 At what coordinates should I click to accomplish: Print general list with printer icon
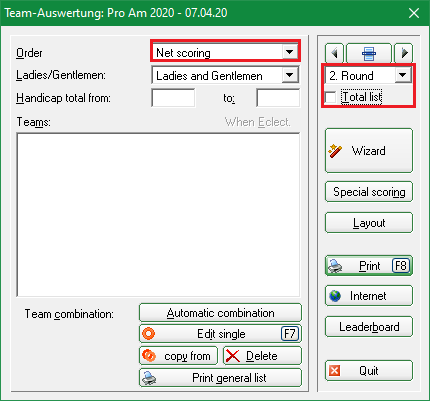(x=220, y=378)
